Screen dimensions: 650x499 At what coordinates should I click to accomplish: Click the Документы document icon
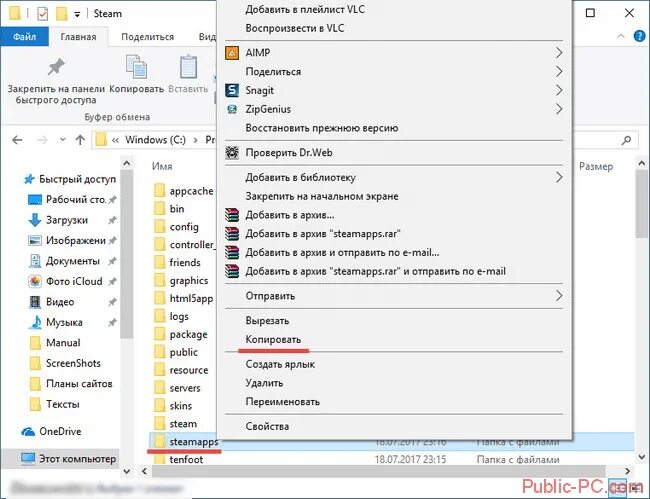pos(35,261)
